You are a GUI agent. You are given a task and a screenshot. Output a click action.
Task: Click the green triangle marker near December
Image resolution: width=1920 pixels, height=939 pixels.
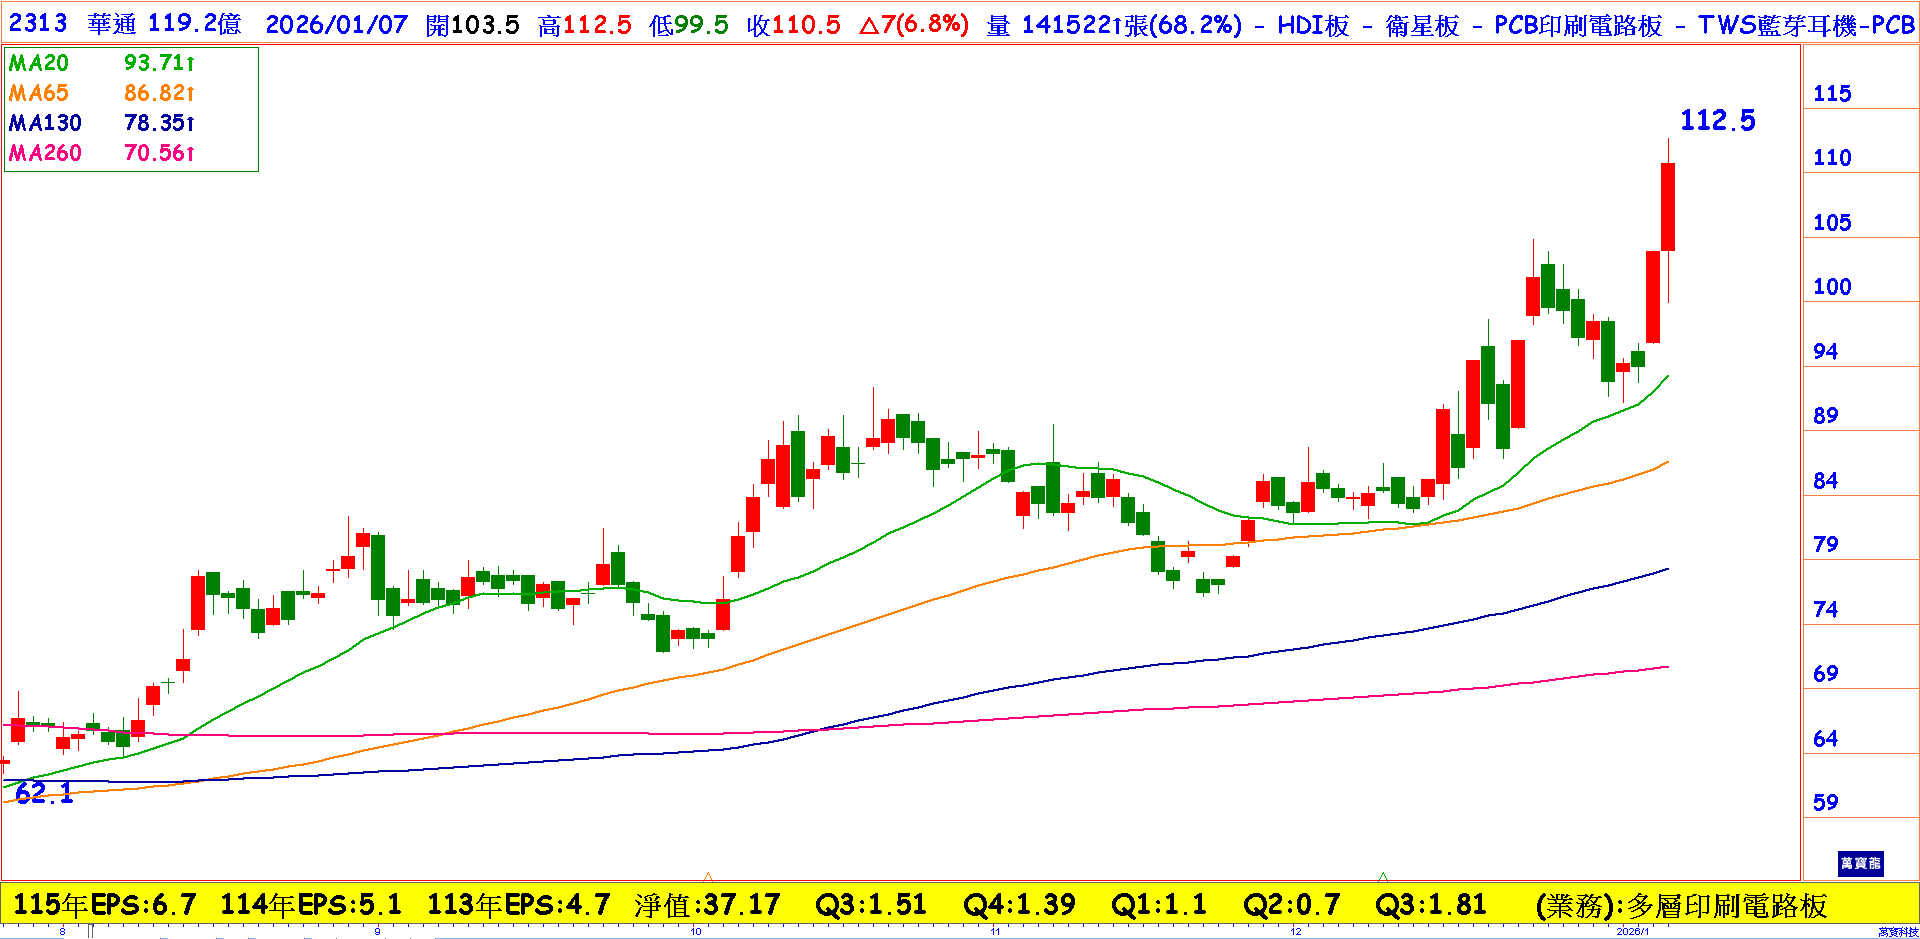[1383, 876]
